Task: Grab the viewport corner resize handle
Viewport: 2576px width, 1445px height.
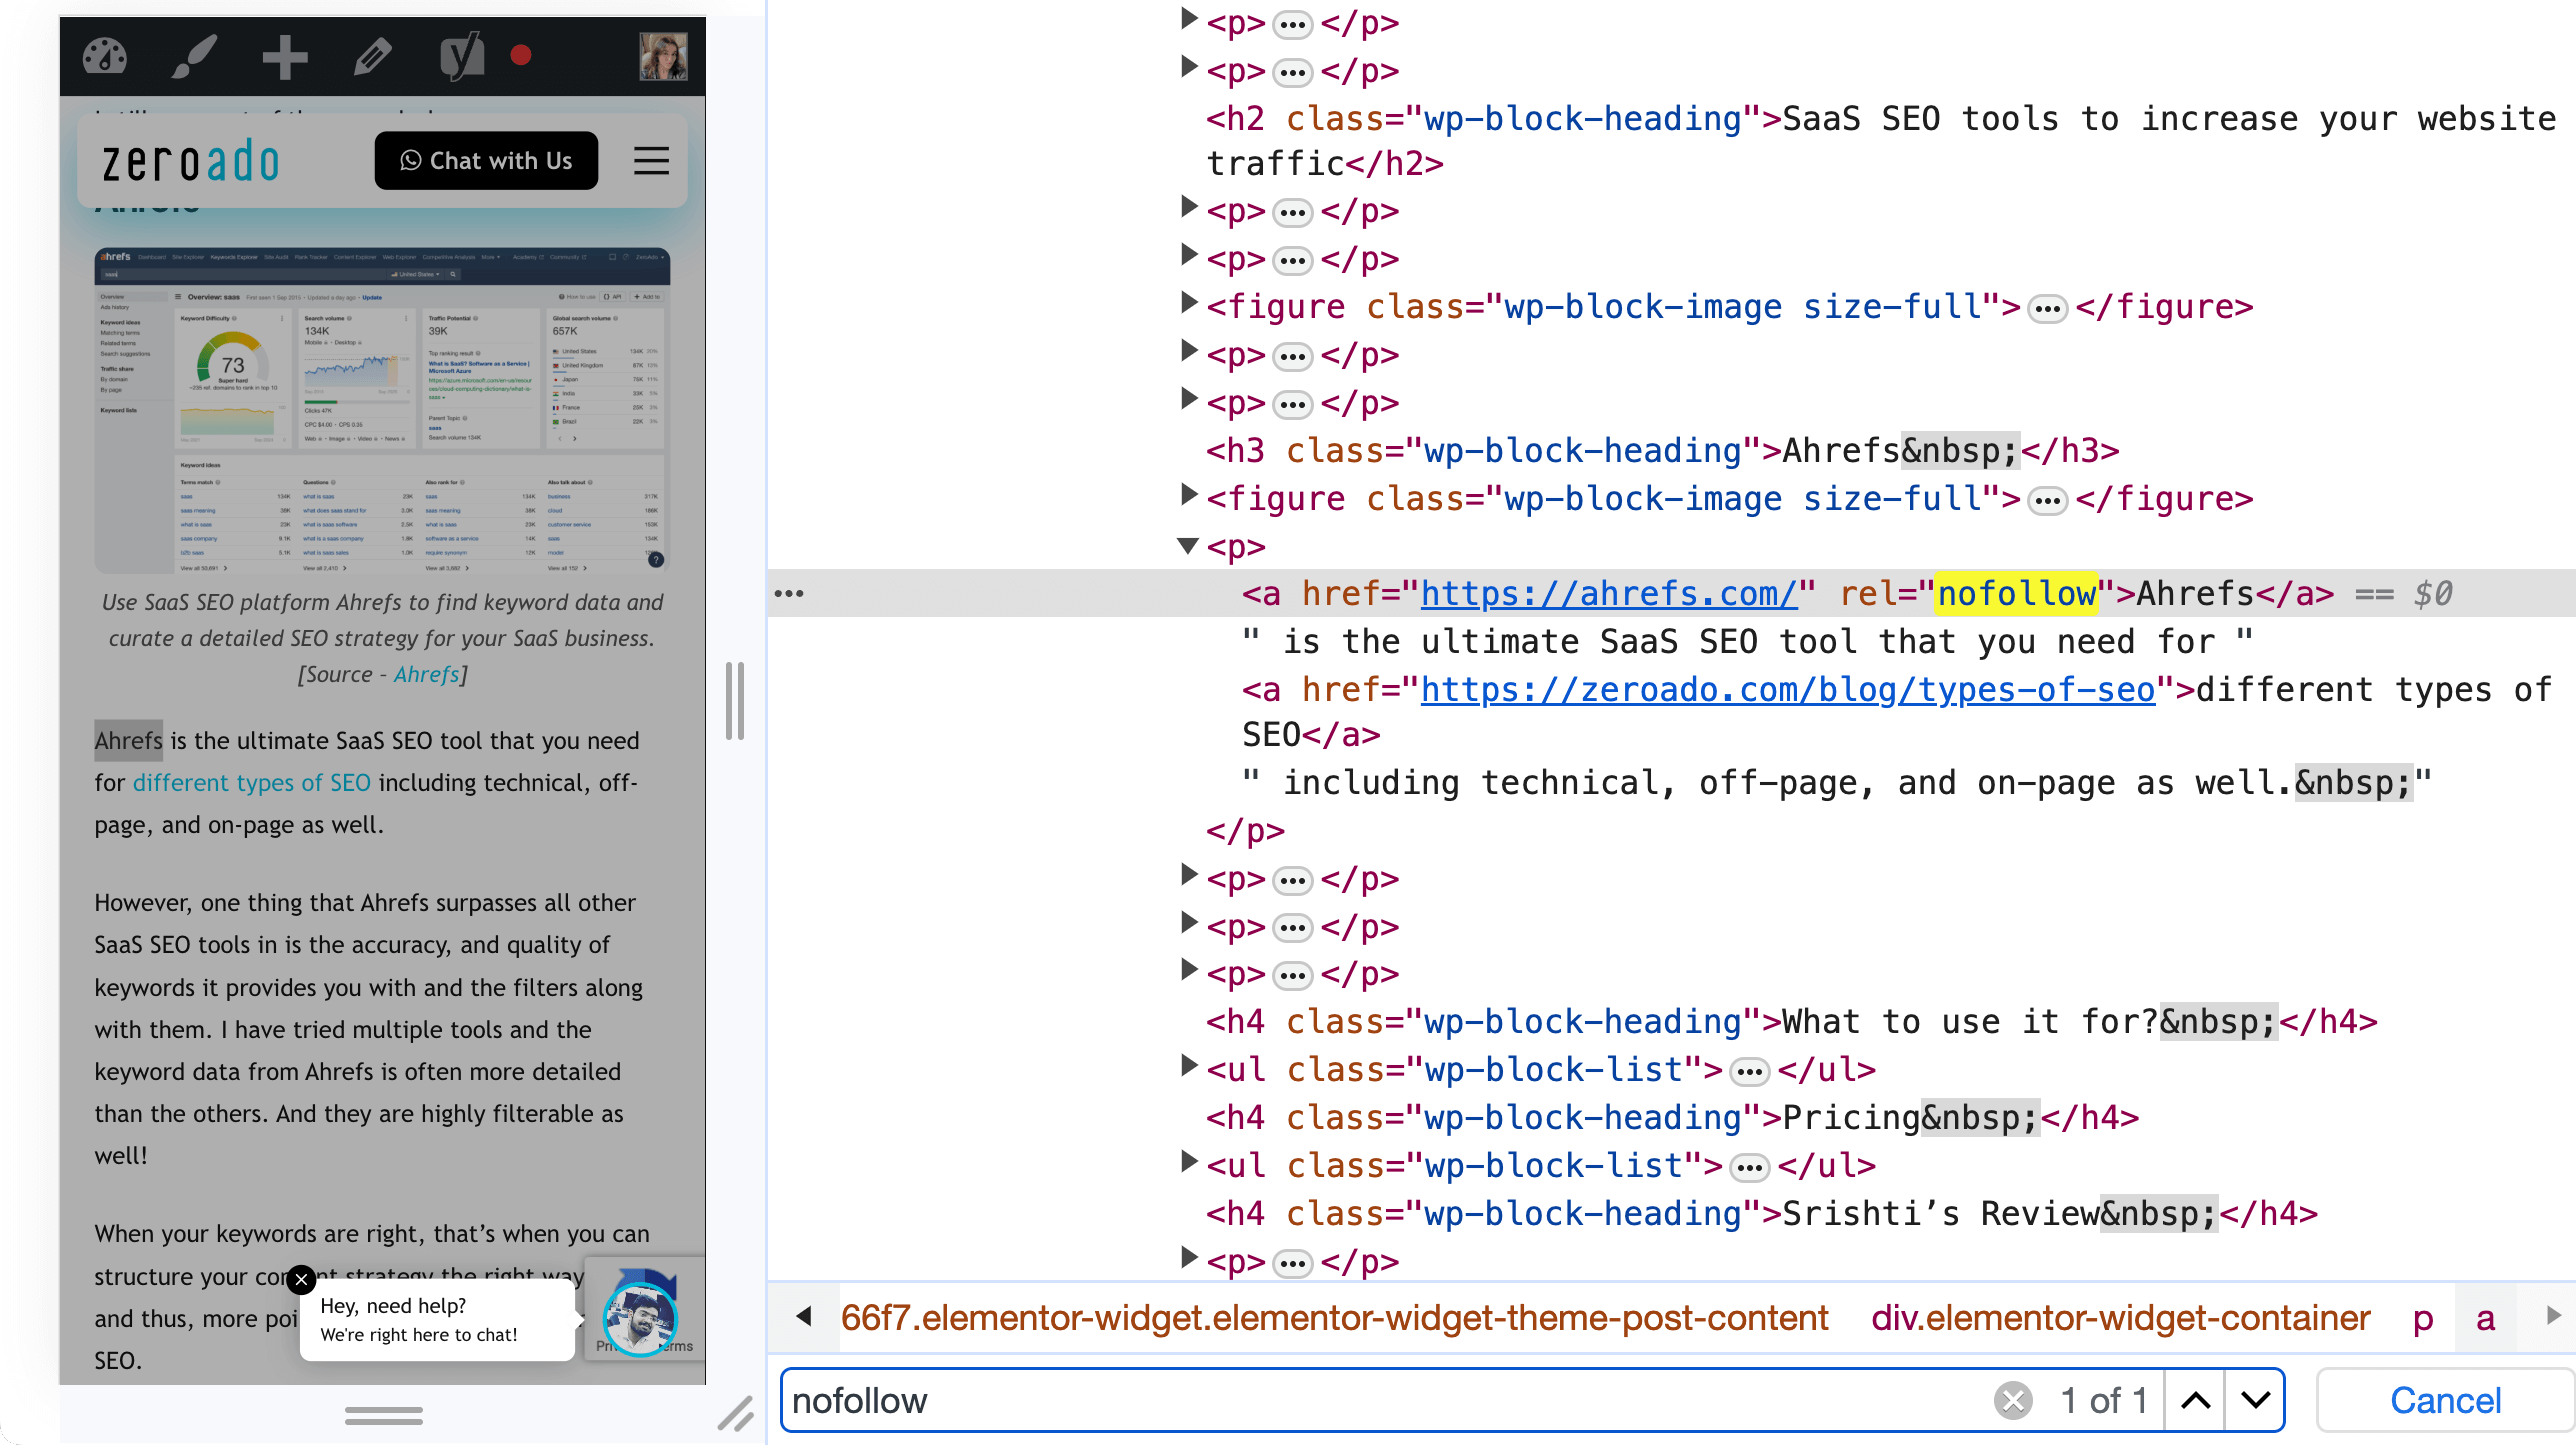Action: tap(735, 1413)
